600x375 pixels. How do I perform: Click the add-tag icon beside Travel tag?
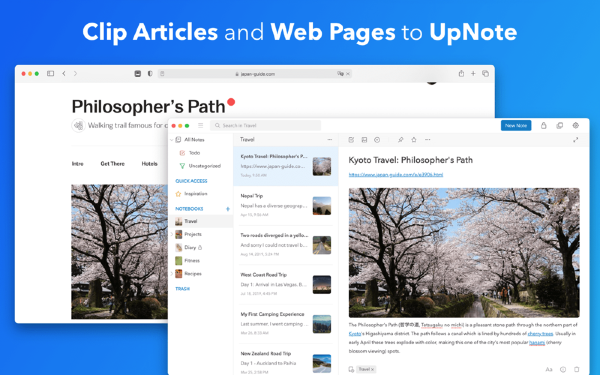pos(351,369)
